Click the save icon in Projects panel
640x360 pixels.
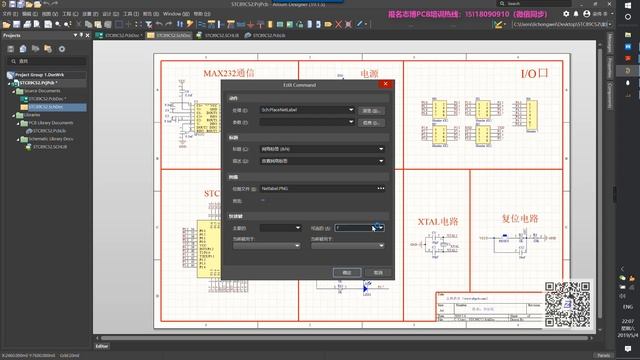point(11,49)
